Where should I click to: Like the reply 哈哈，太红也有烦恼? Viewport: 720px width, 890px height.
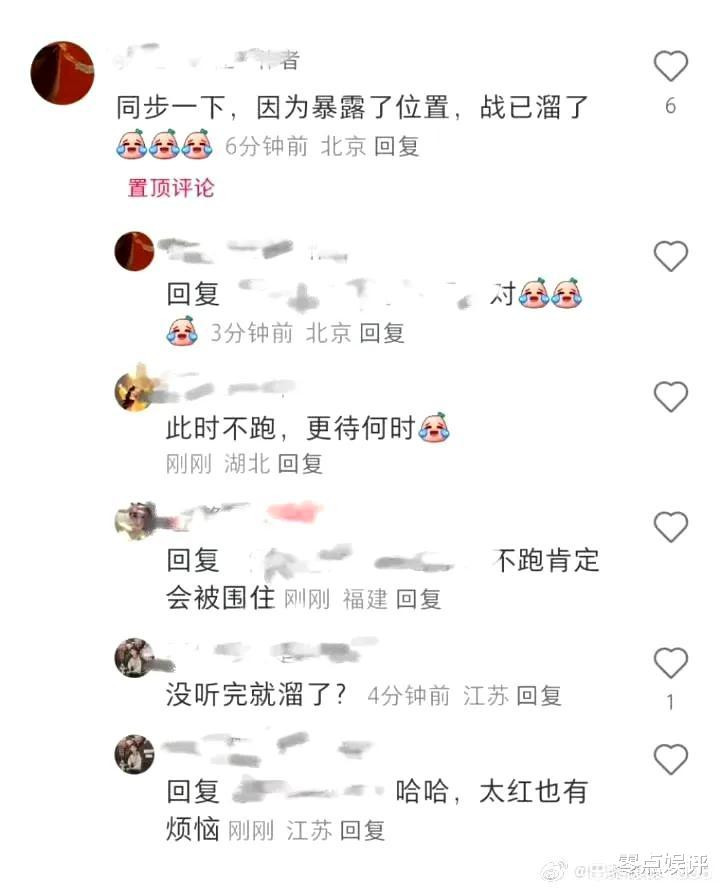tap(671, 759)
